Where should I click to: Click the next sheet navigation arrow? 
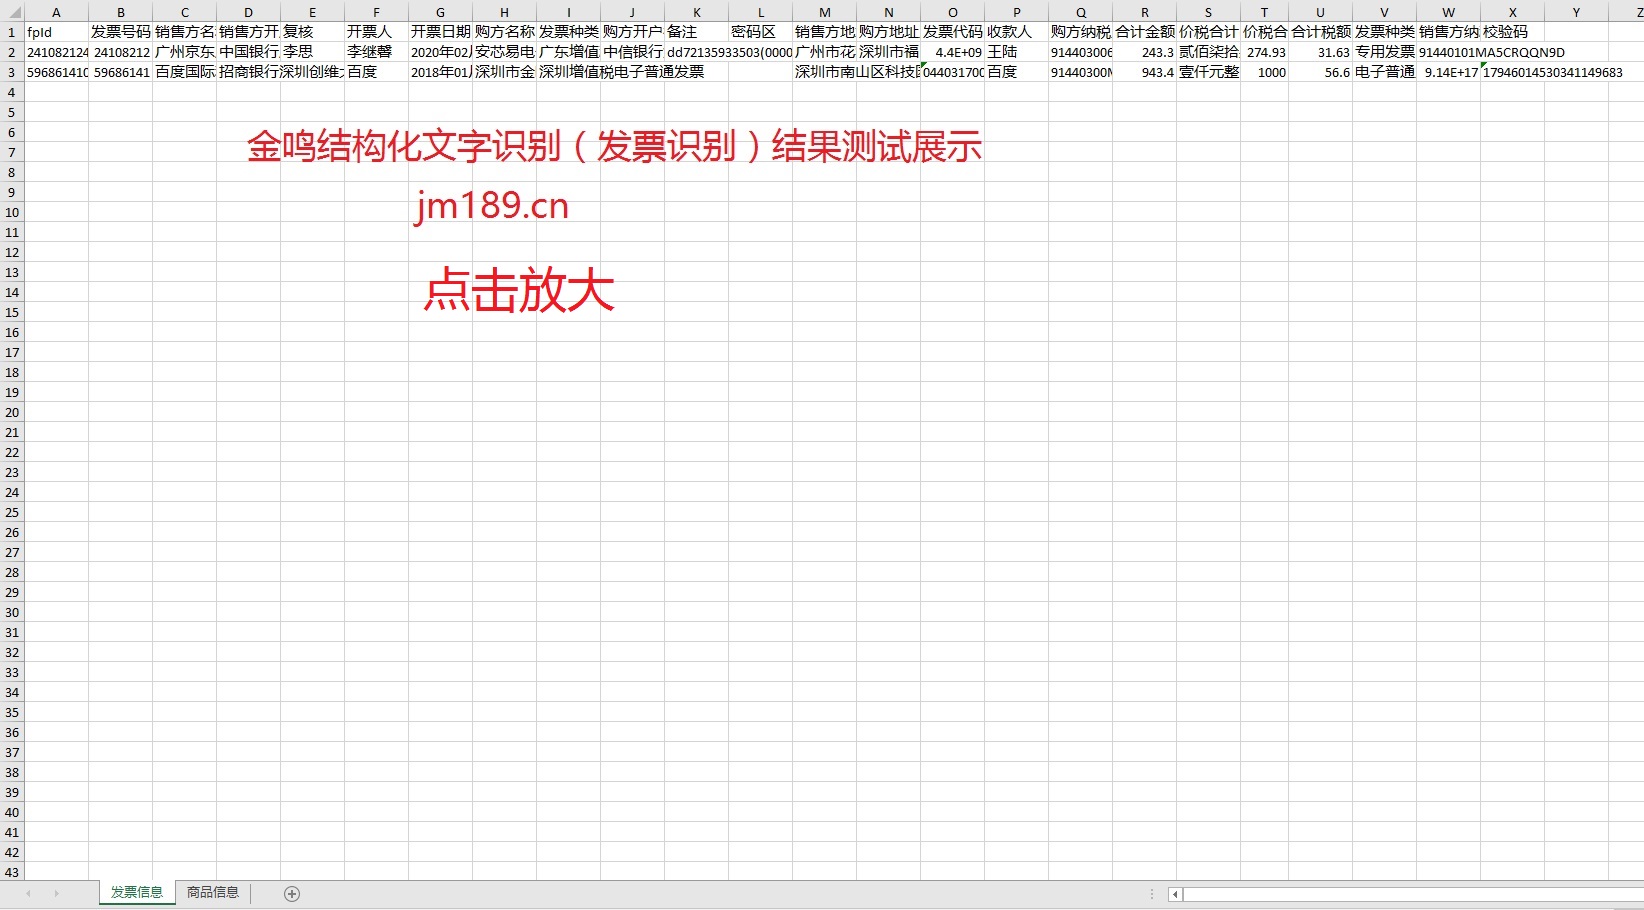(56, 894)
